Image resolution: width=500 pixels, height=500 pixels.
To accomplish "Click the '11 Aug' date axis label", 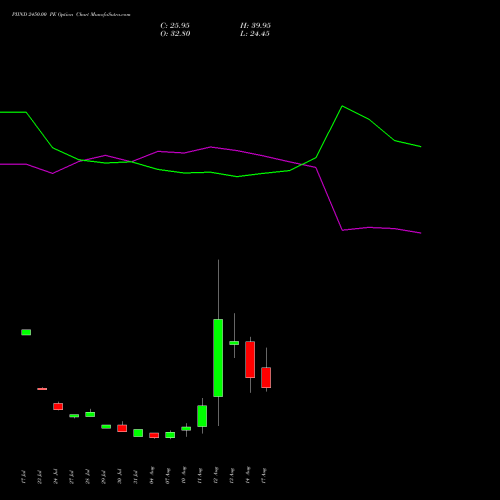I will click(200, 475).
